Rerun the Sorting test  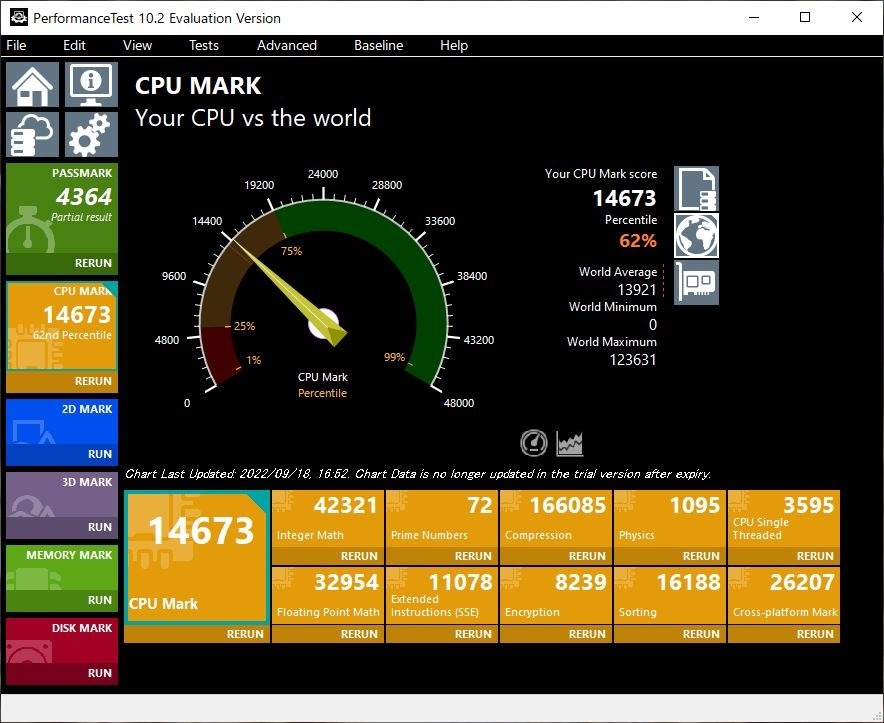670,634
